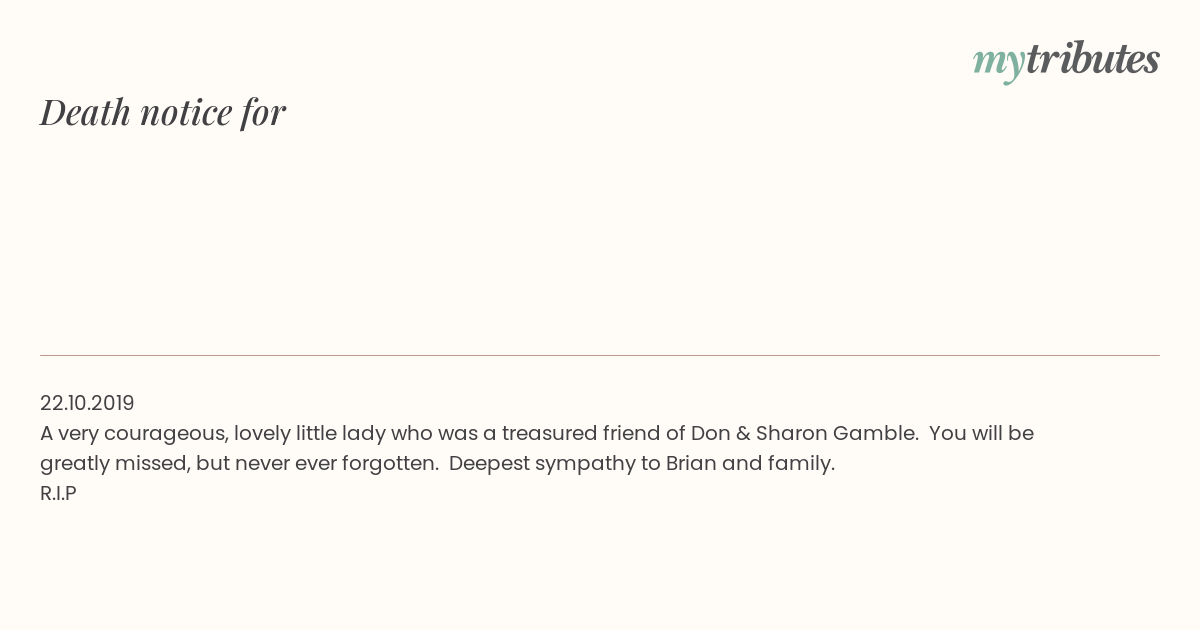1200x630 pixels.
Task: Click the blank name area under the heading
Action: point(600,240)
